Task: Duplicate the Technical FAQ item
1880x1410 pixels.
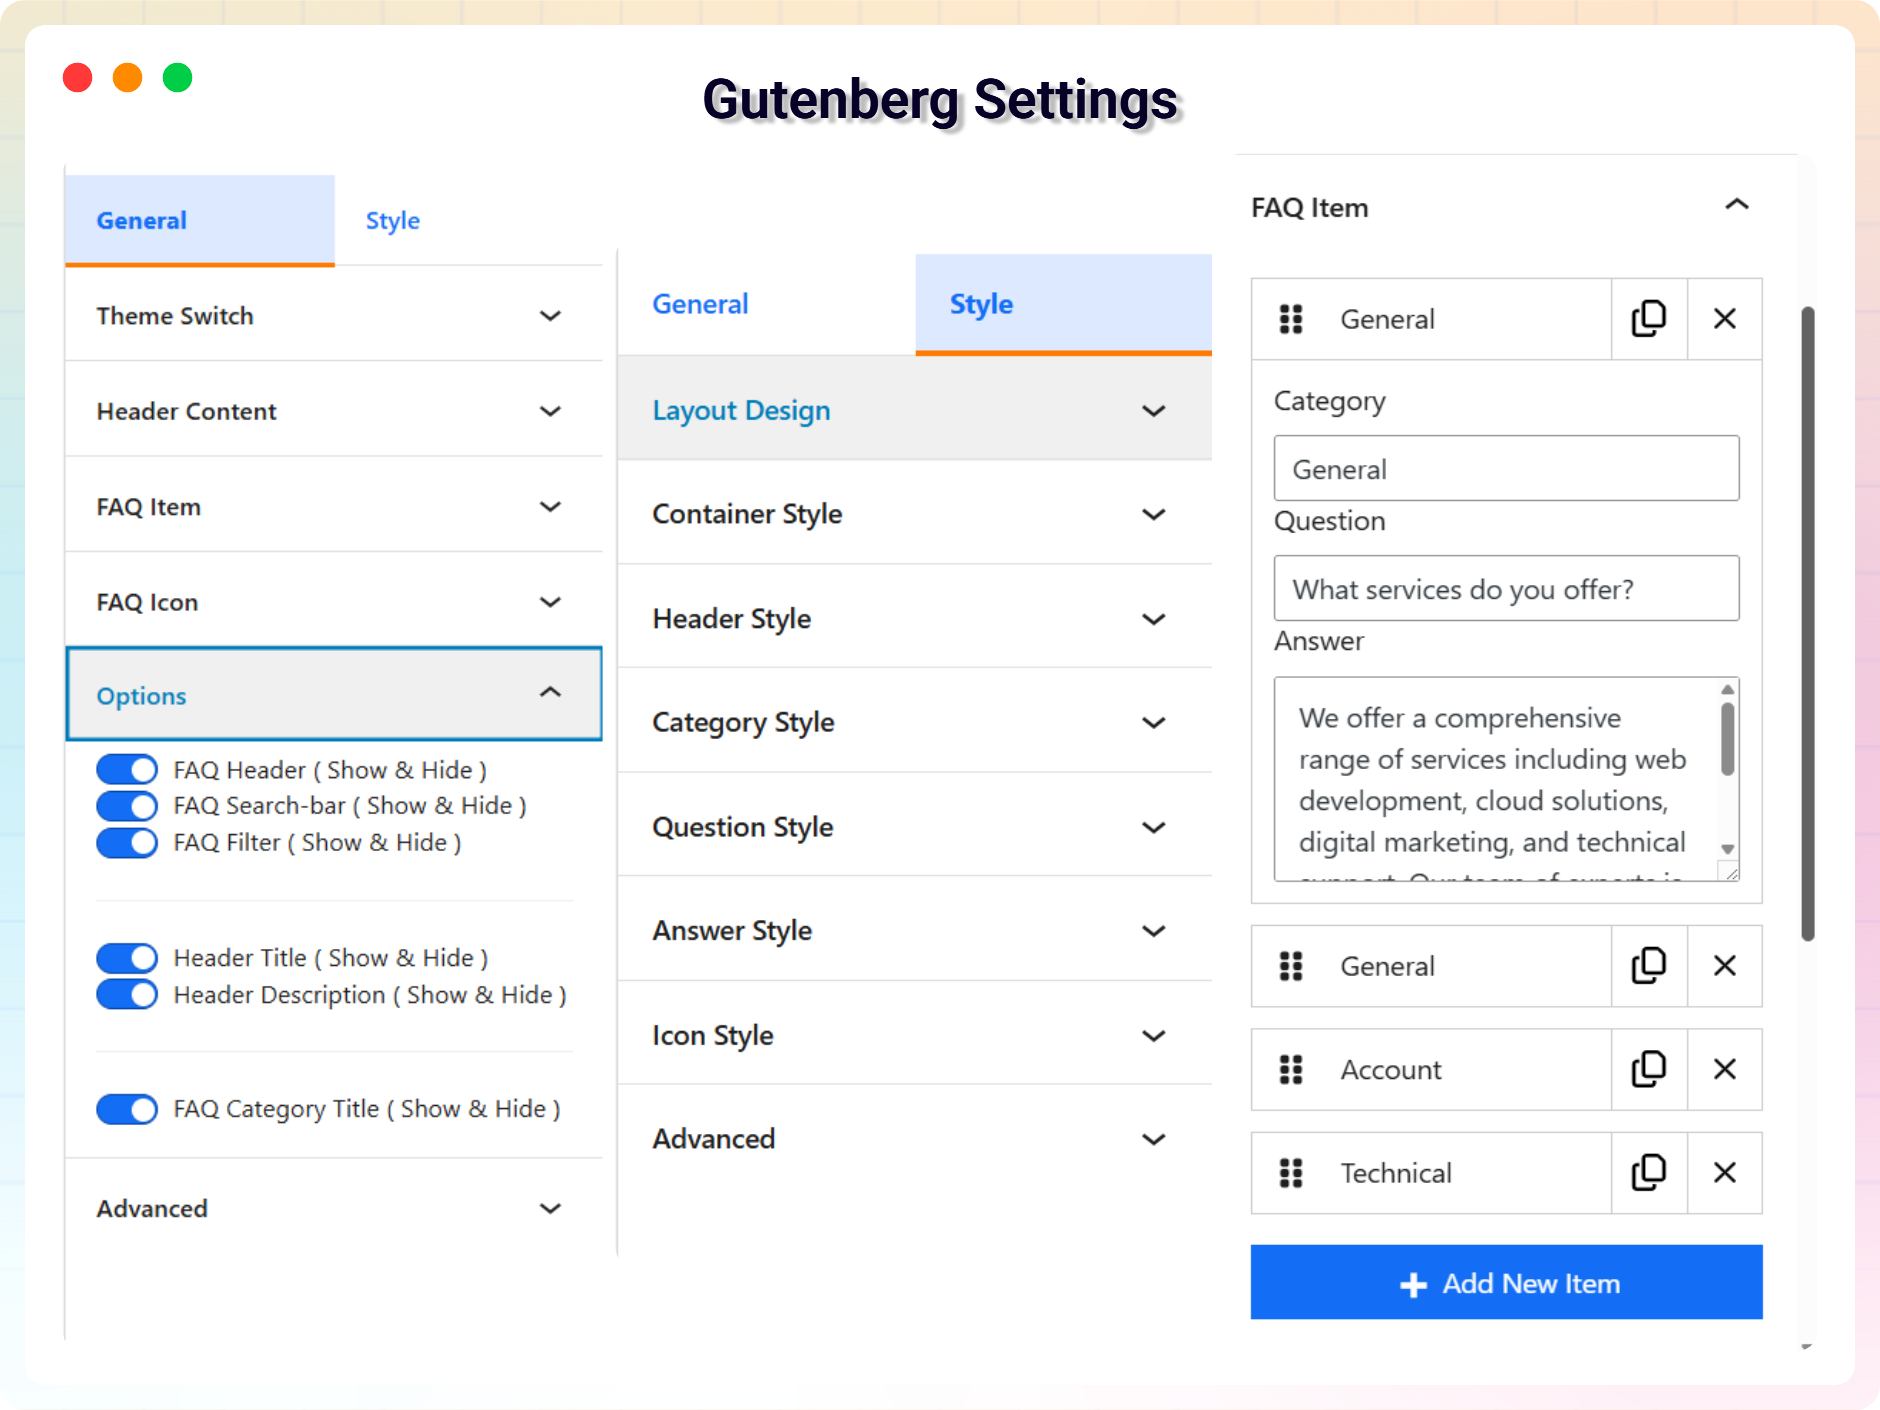Action: click(x=1648, y=1172)
